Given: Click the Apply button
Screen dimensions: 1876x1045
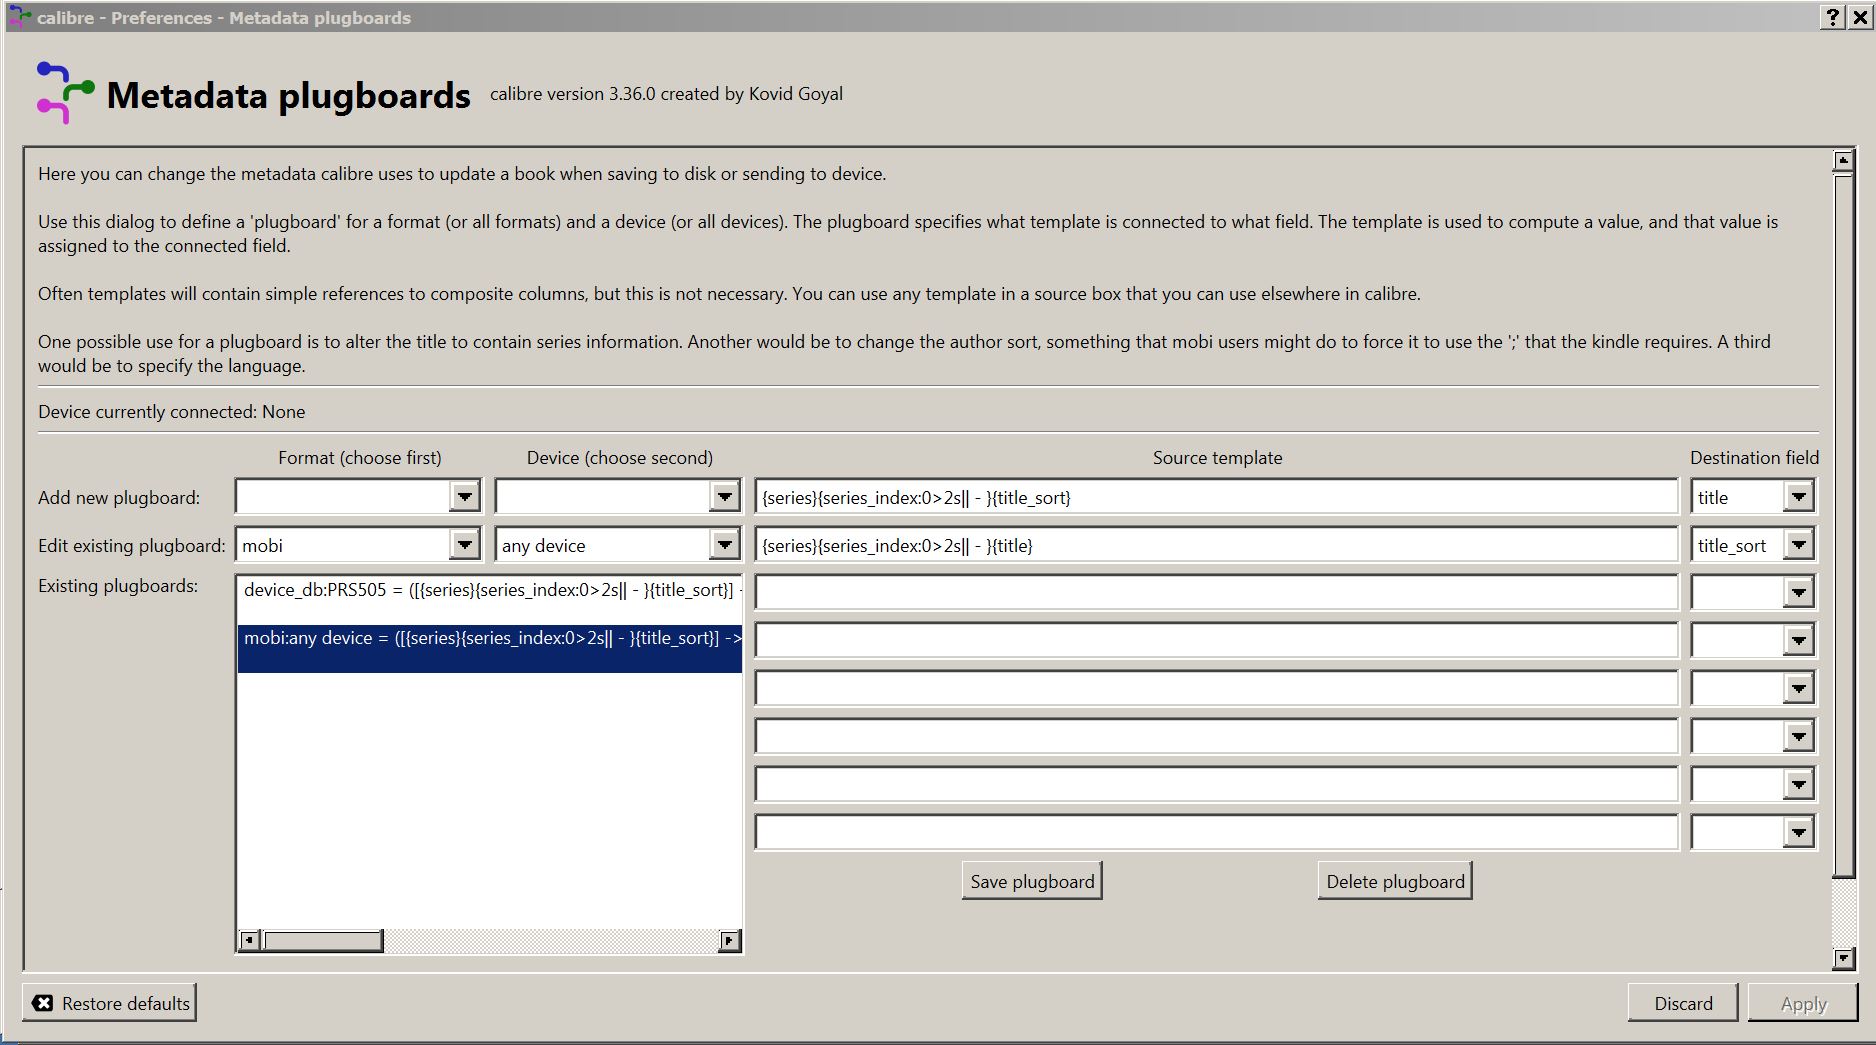Looking at the screenshot, I should coord(1803,1003).
